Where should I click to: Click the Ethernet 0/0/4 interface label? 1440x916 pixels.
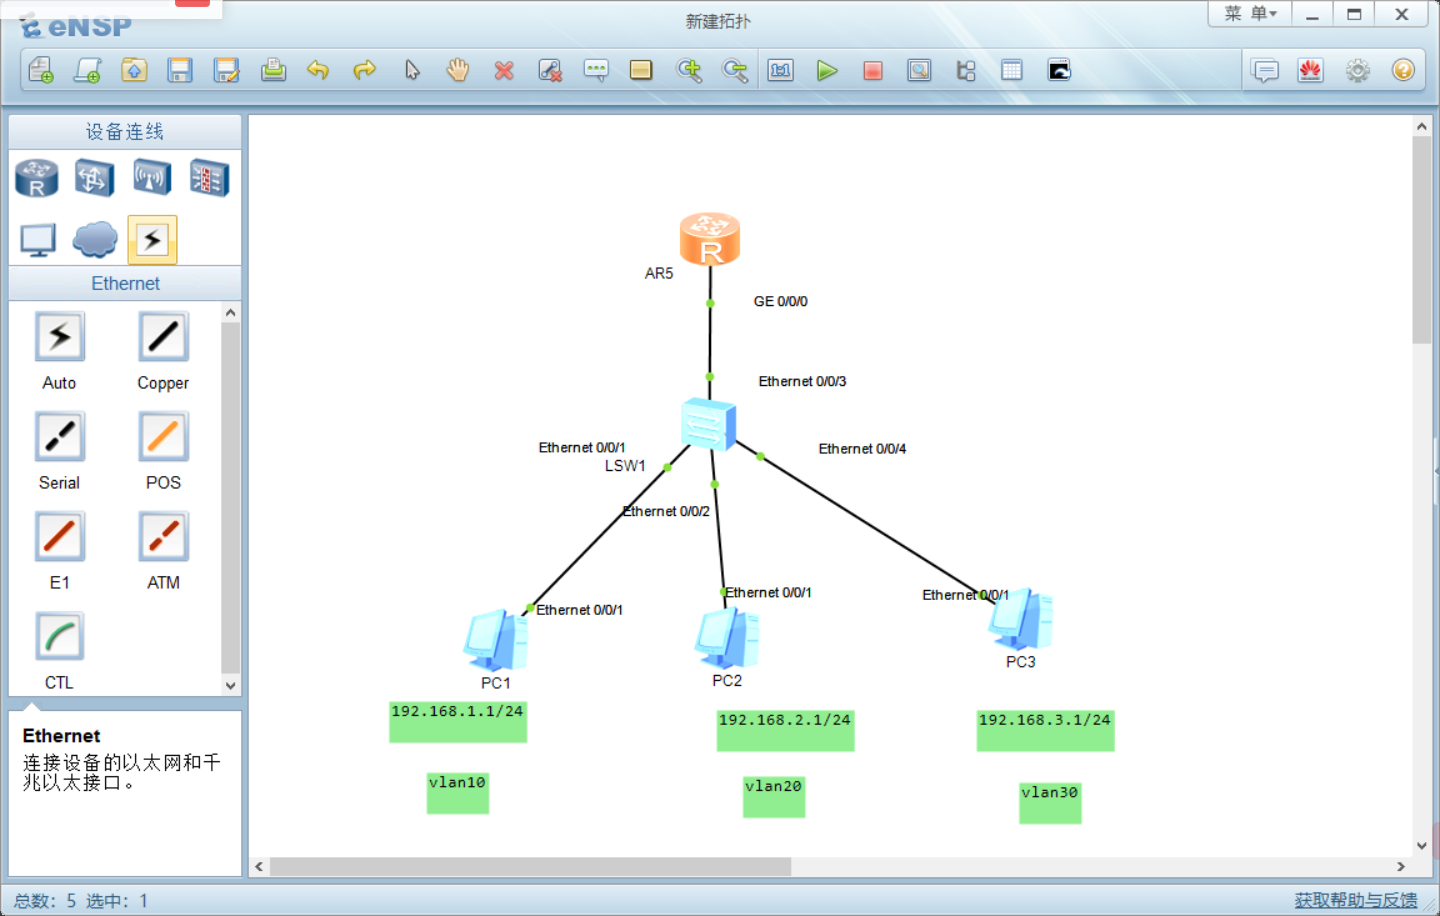(x=863, y=449)
